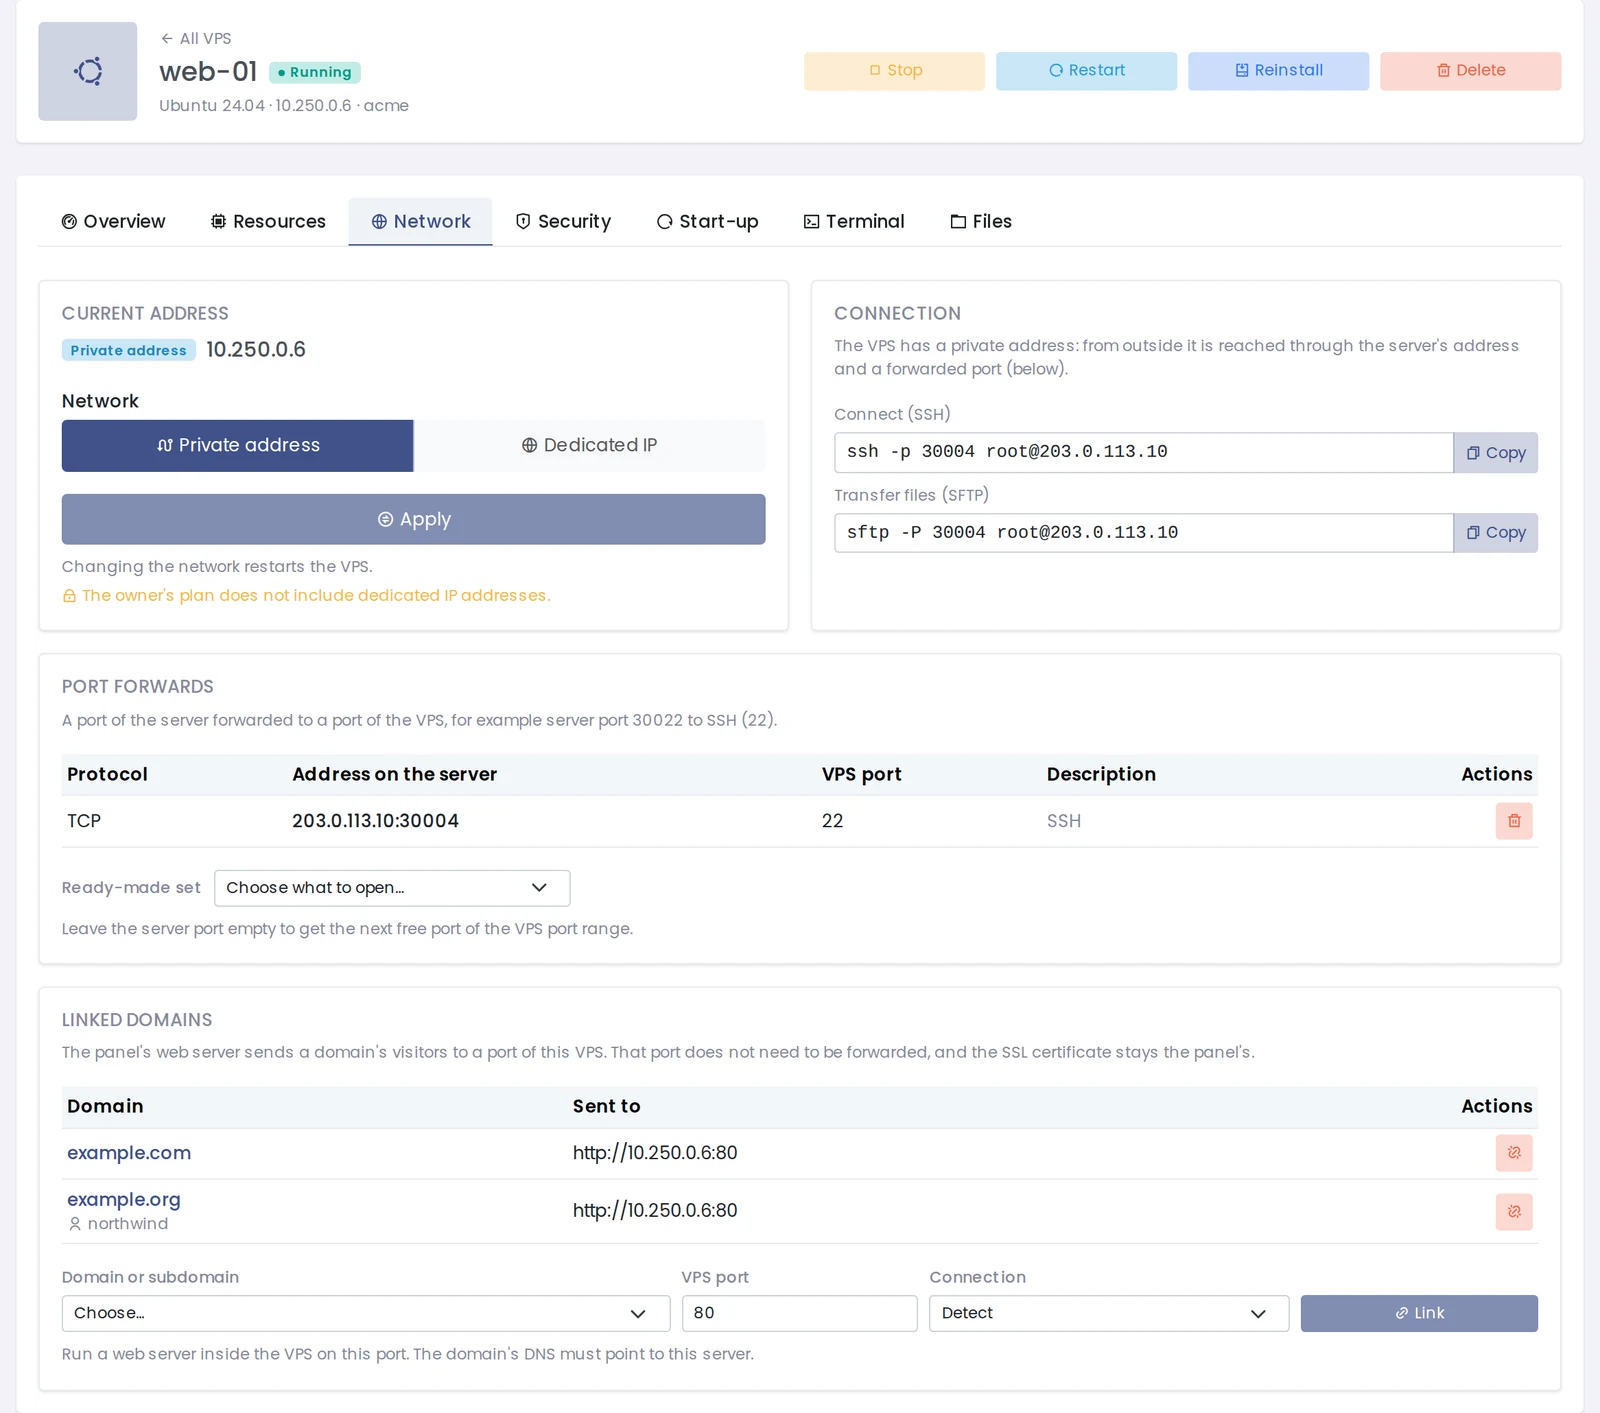1600x1413 pixels.
Task: Restart the web-01 VPS
Action: pos(1086,71)
